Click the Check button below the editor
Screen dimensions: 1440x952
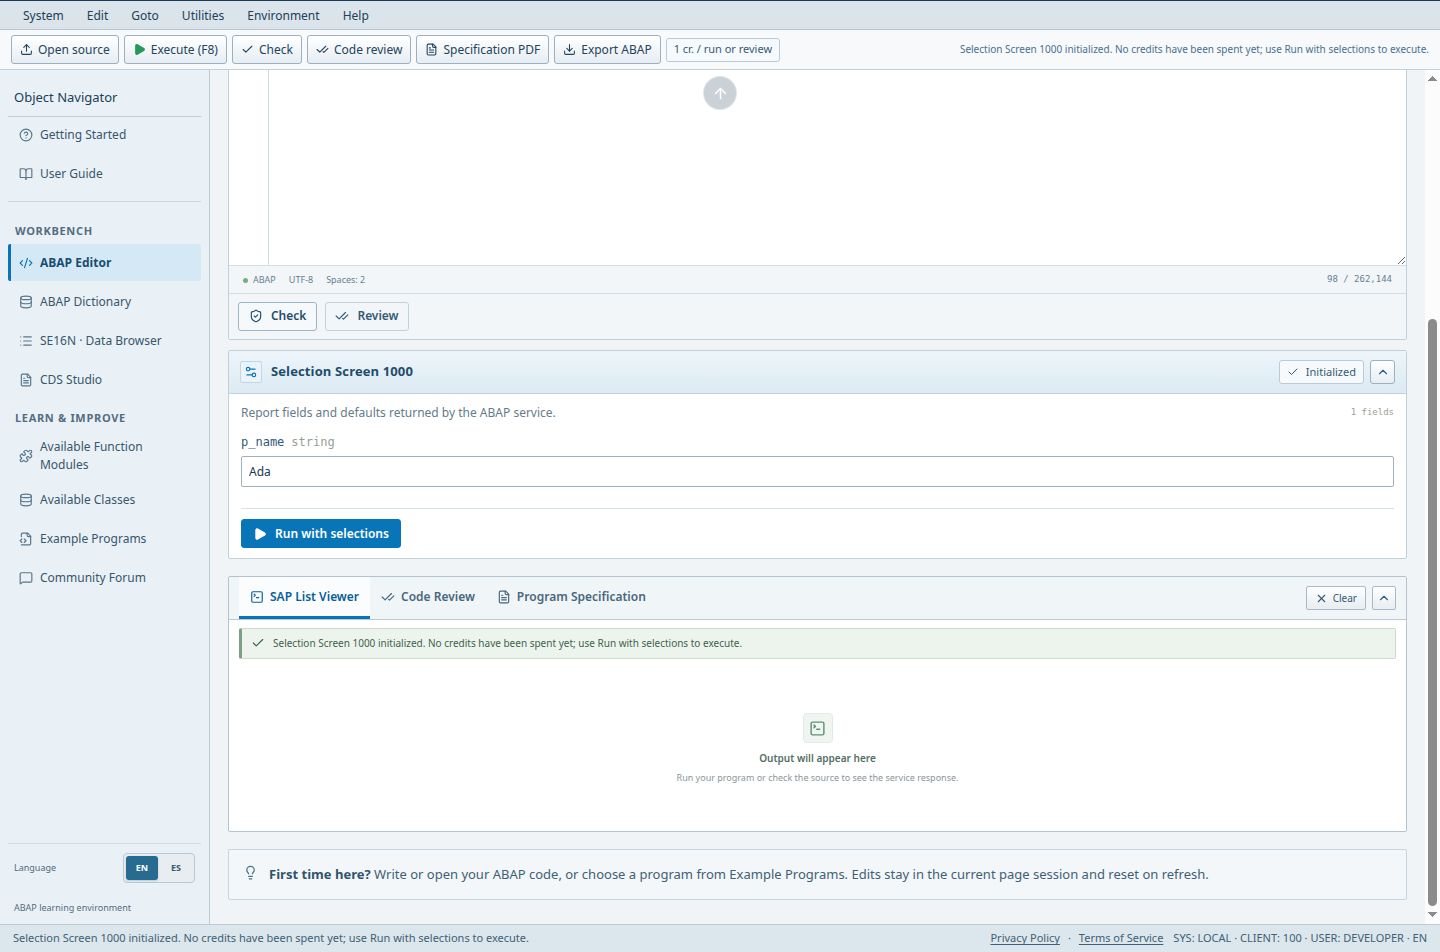point(278,316)
